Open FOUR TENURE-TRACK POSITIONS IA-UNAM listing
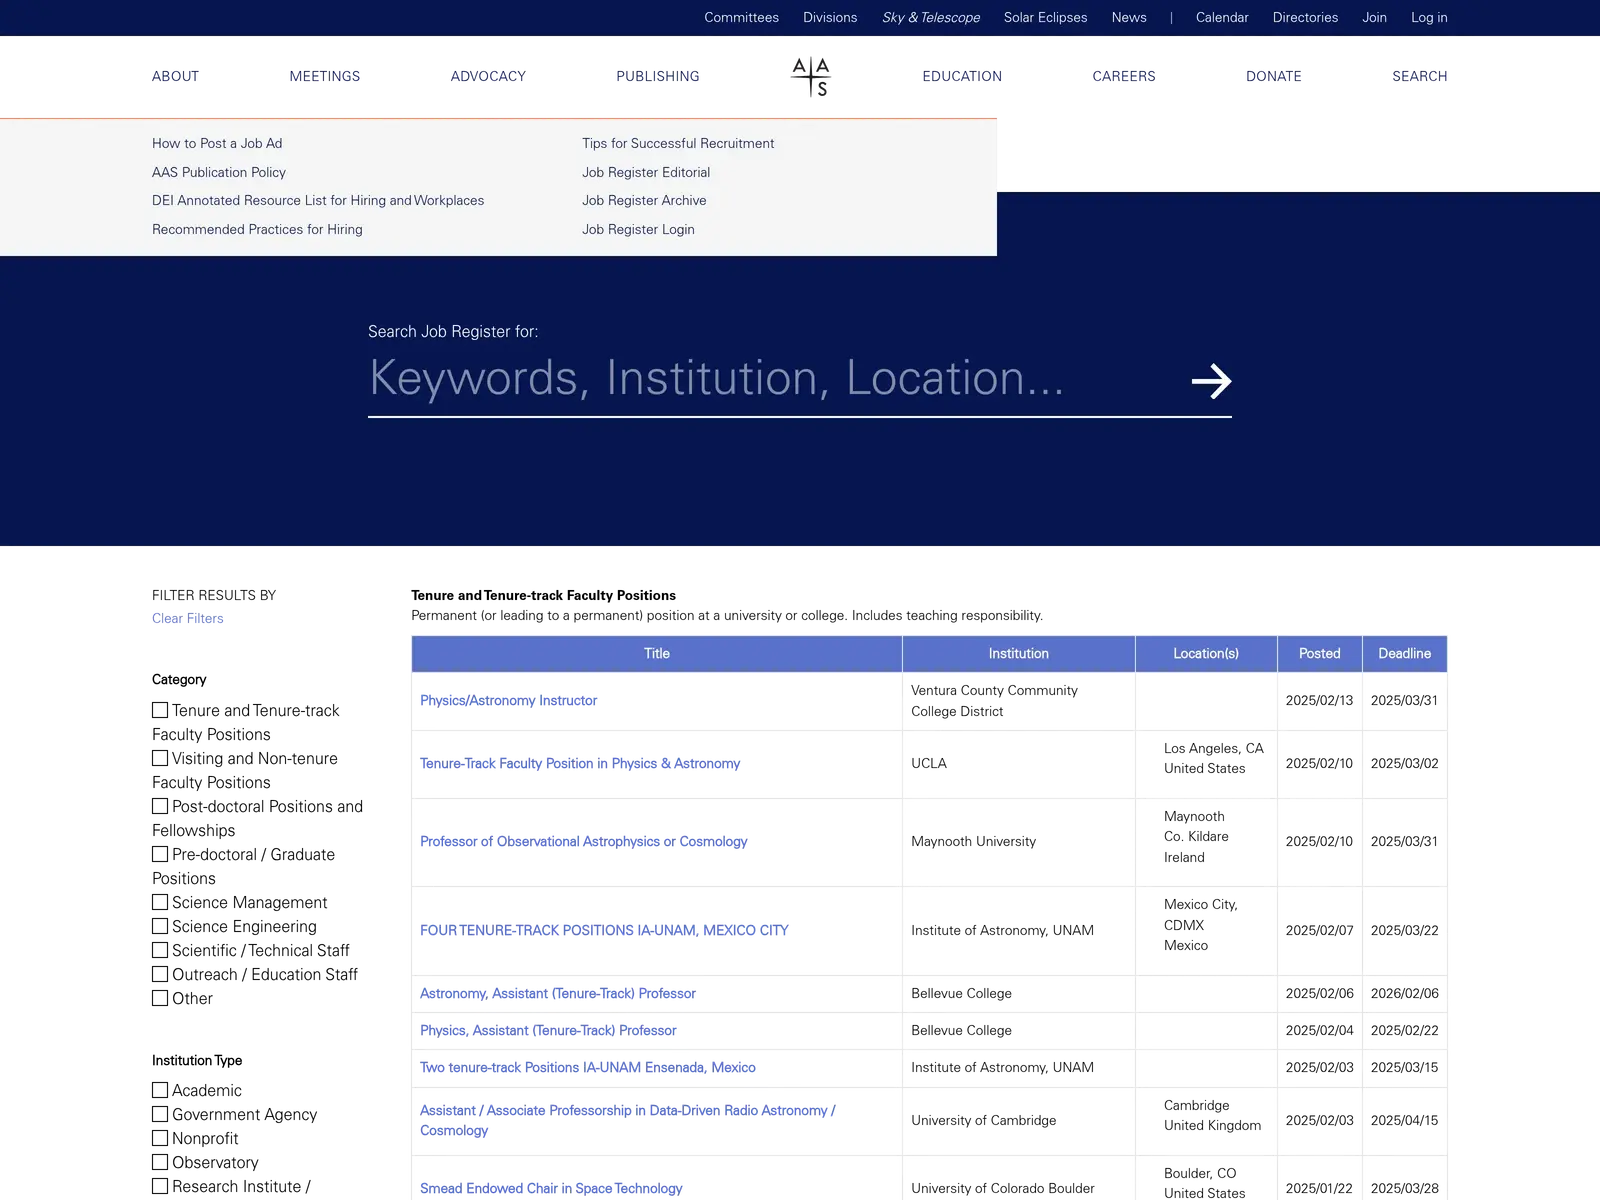The image size is (1600, 1200). (604, 930)
